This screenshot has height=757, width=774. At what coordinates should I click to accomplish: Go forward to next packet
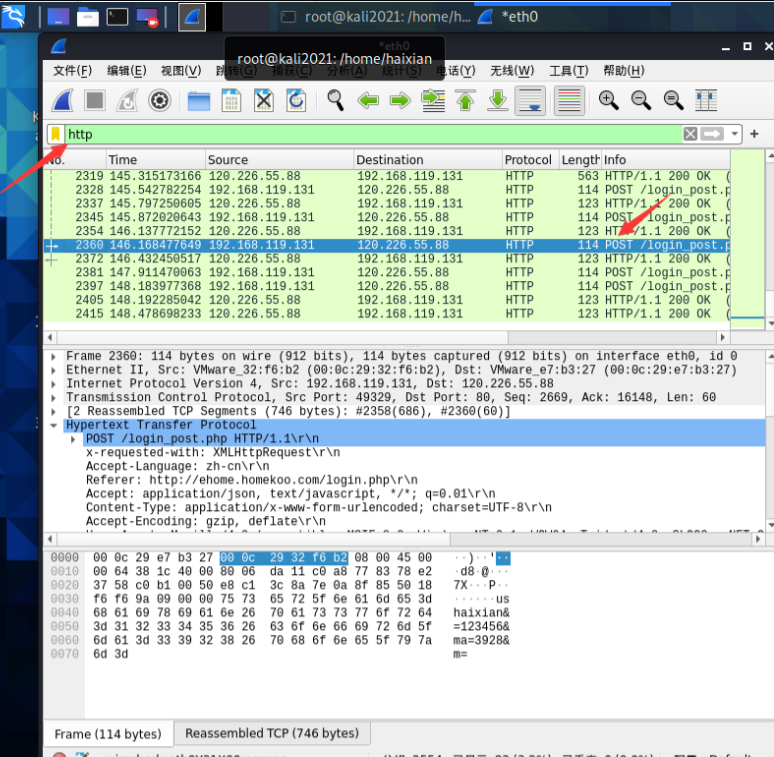(x=400, y=101)
